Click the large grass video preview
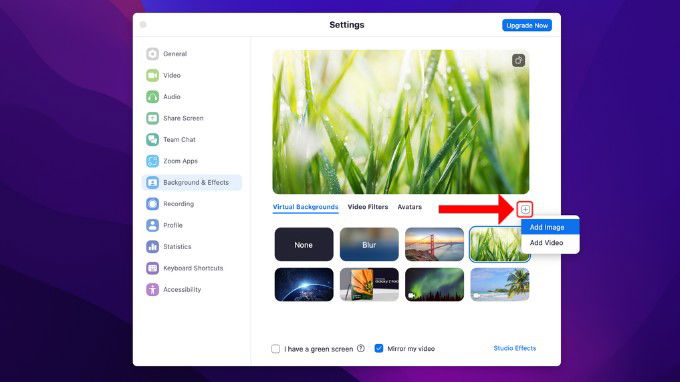Viewport: 680px width, 382px height. coord(401,122)
